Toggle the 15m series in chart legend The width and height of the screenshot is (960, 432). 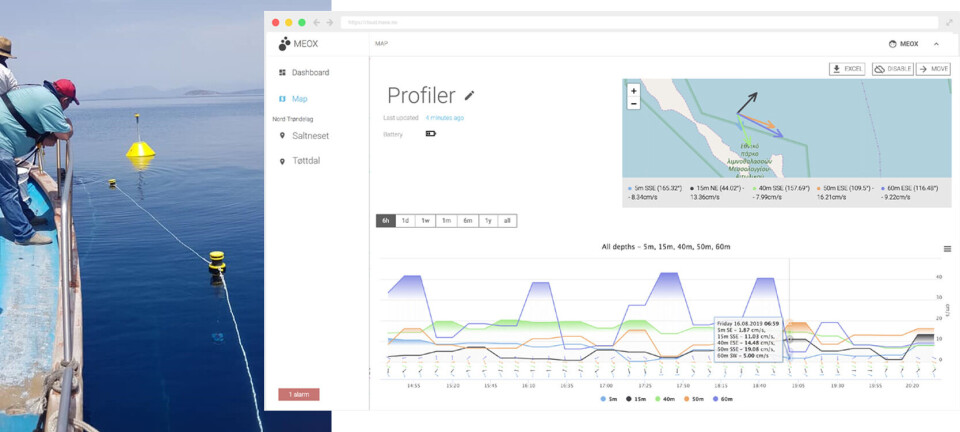click(x=635, y=399)
